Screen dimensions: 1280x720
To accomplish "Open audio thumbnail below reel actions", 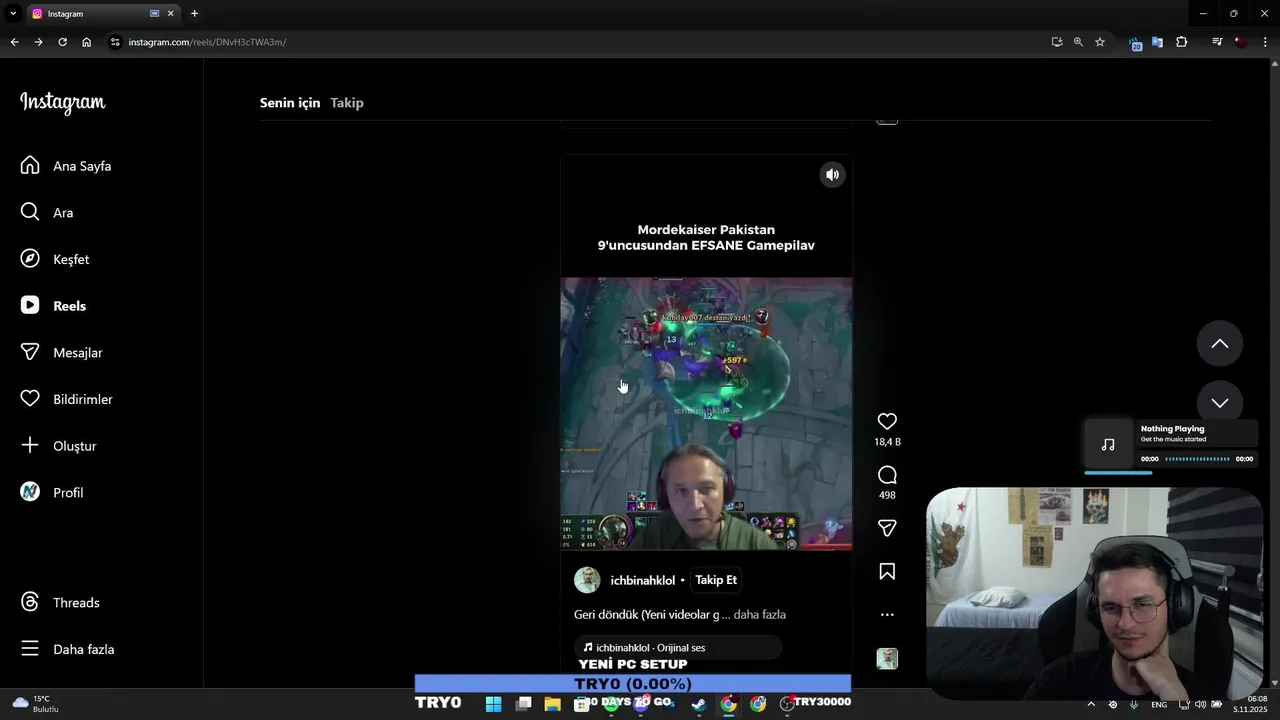I will click(887, 658).
